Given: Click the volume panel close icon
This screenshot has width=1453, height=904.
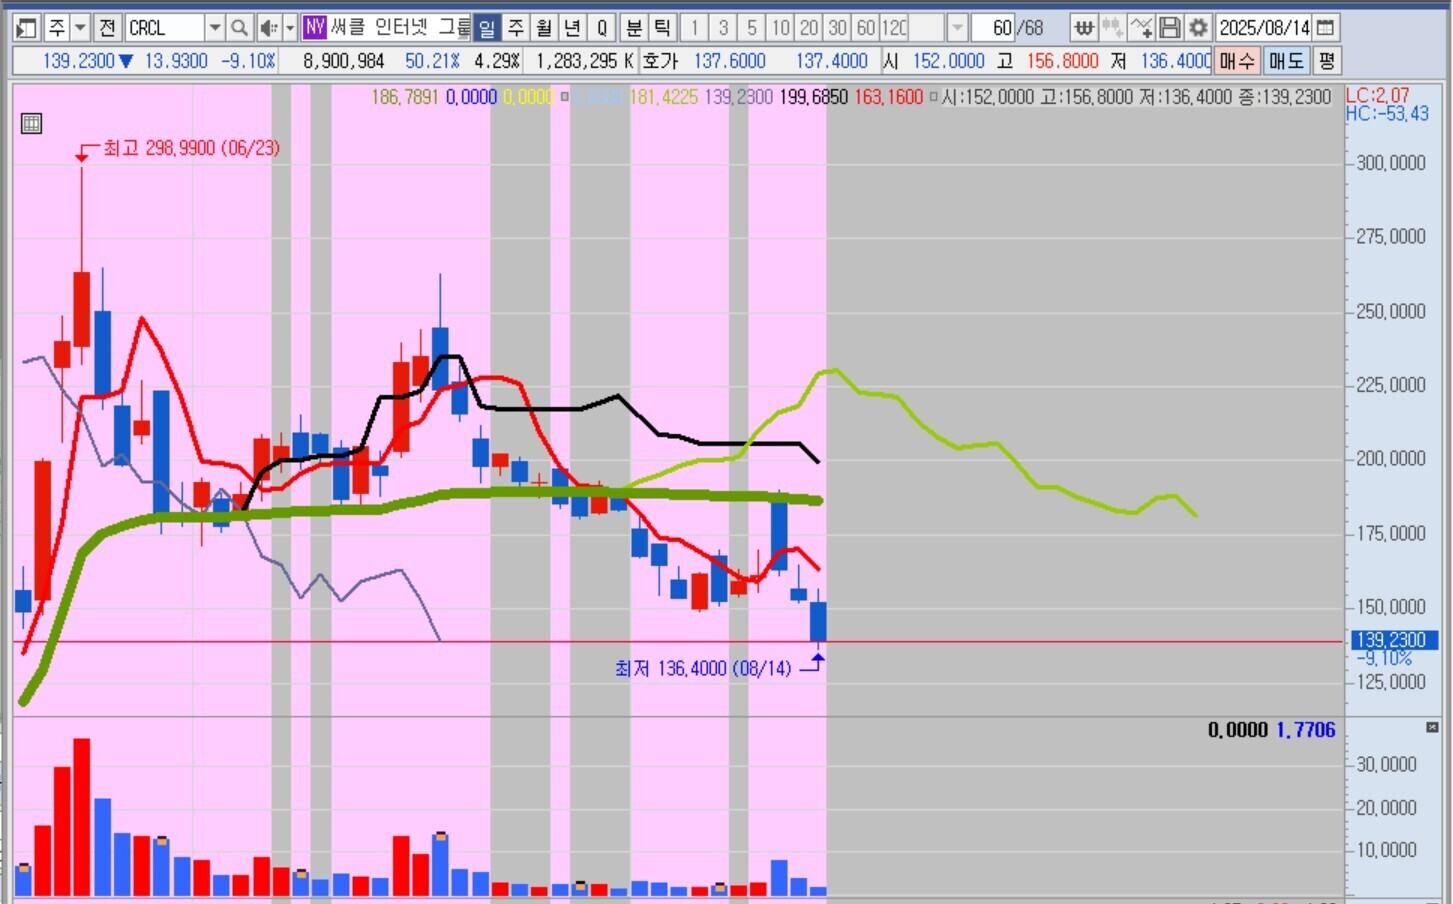Looking at the screenshot, I should [x=1432, y=728].
